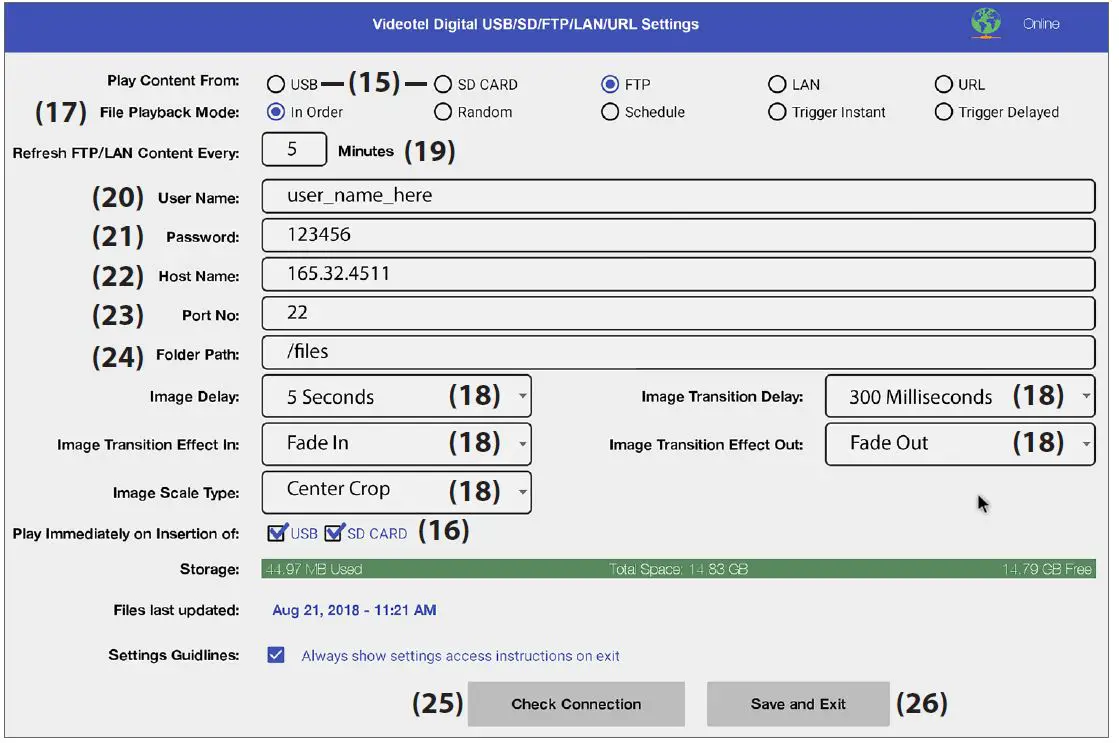Expand Image Transition Effect In dropdown
Viewport: 1119px width, 743px height.
396,443
